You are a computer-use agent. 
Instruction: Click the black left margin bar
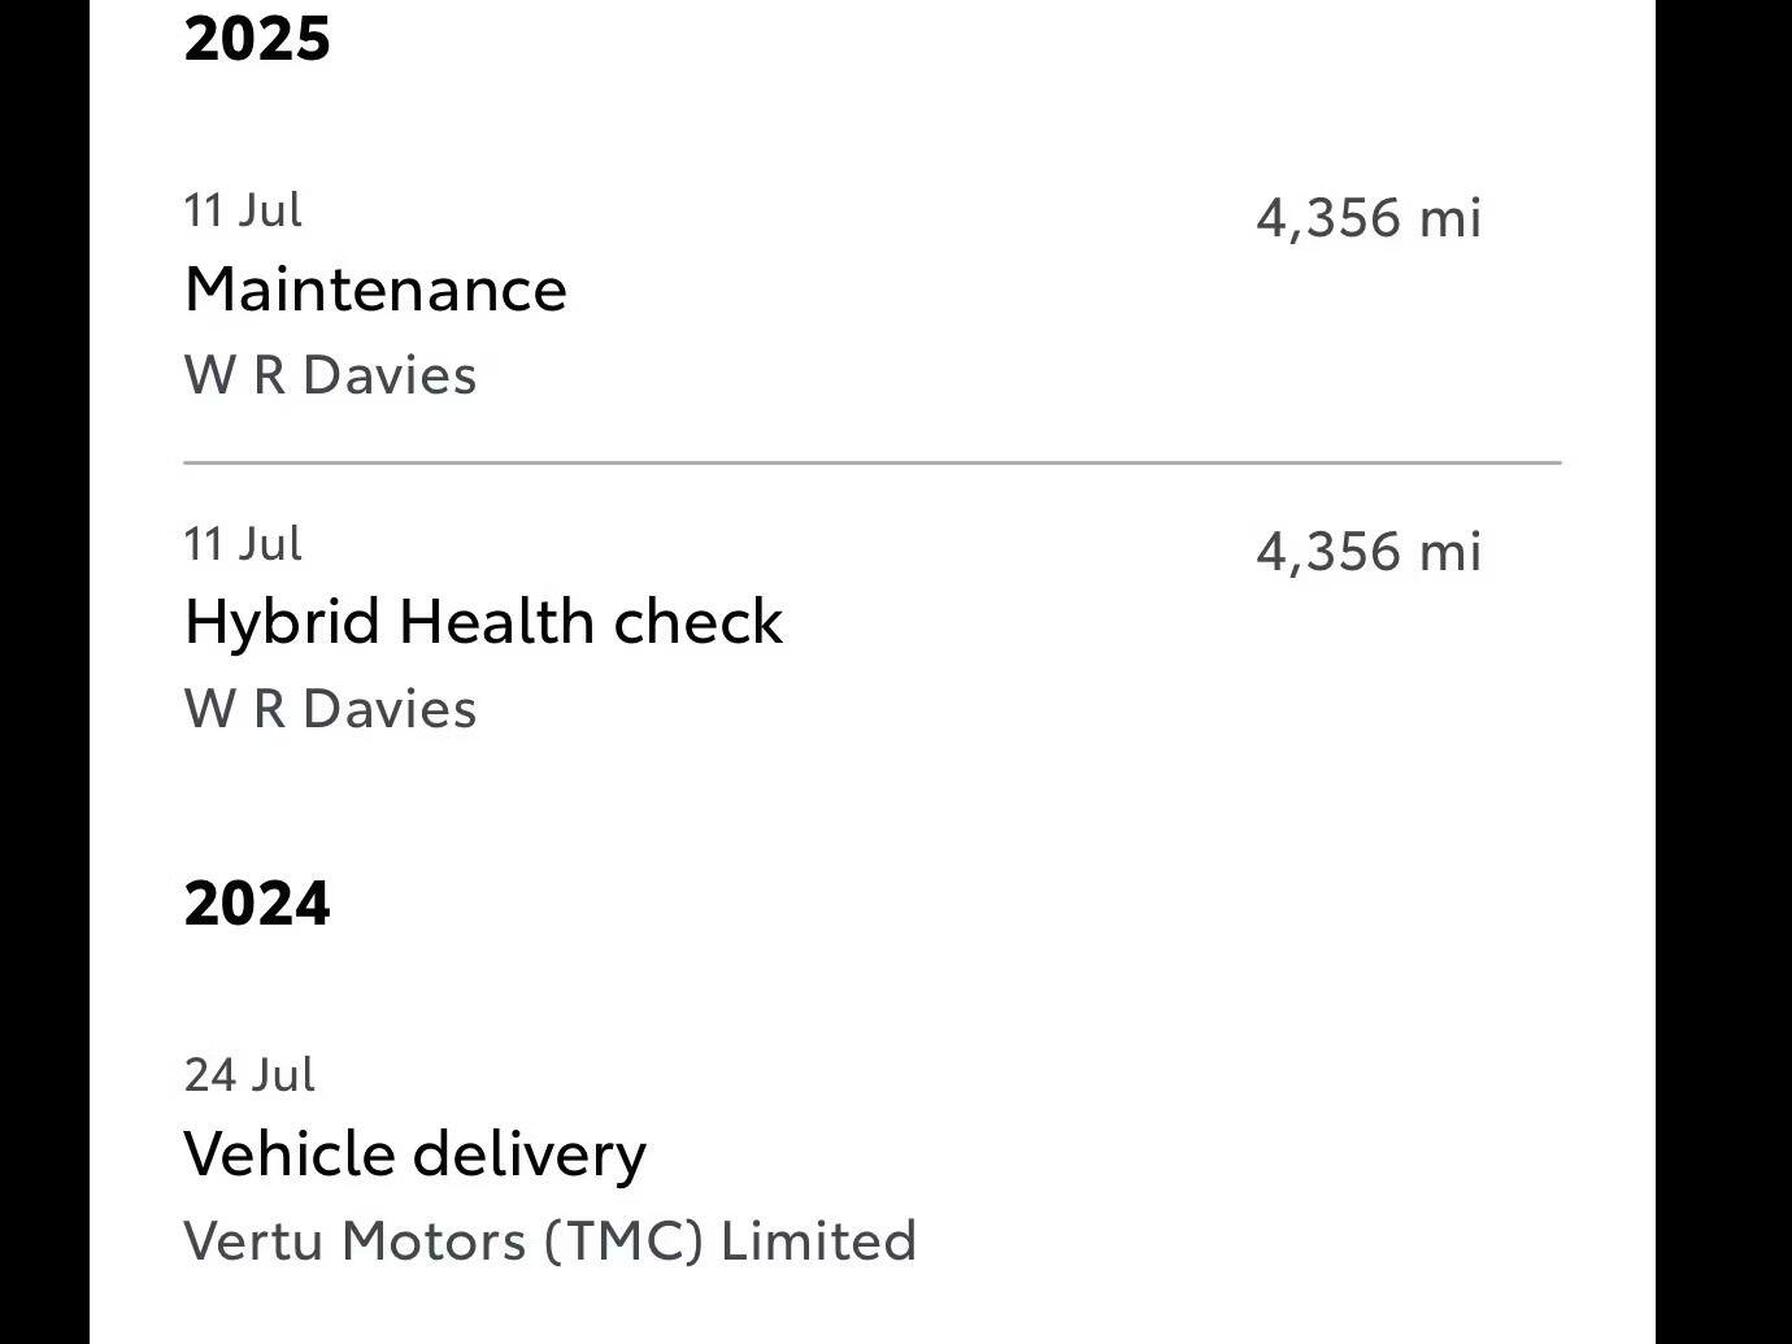[x=44, y=672]
